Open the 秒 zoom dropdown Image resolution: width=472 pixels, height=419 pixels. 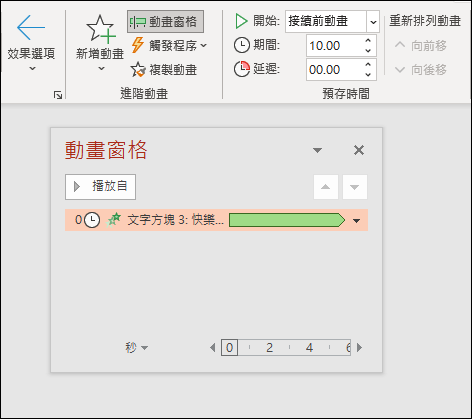[136, 348]
